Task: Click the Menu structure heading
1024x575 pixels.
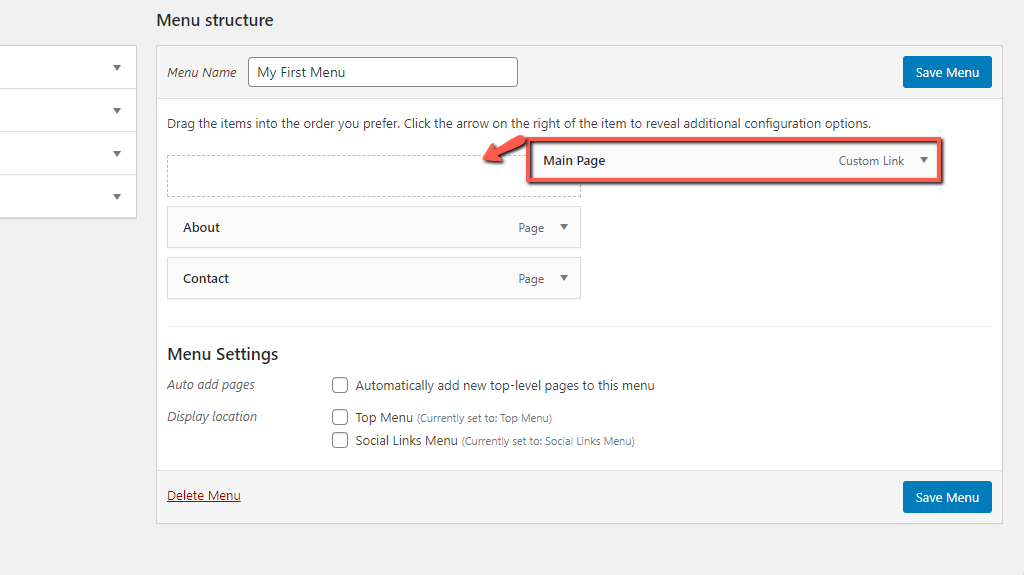Action: [x=215, y=20]
